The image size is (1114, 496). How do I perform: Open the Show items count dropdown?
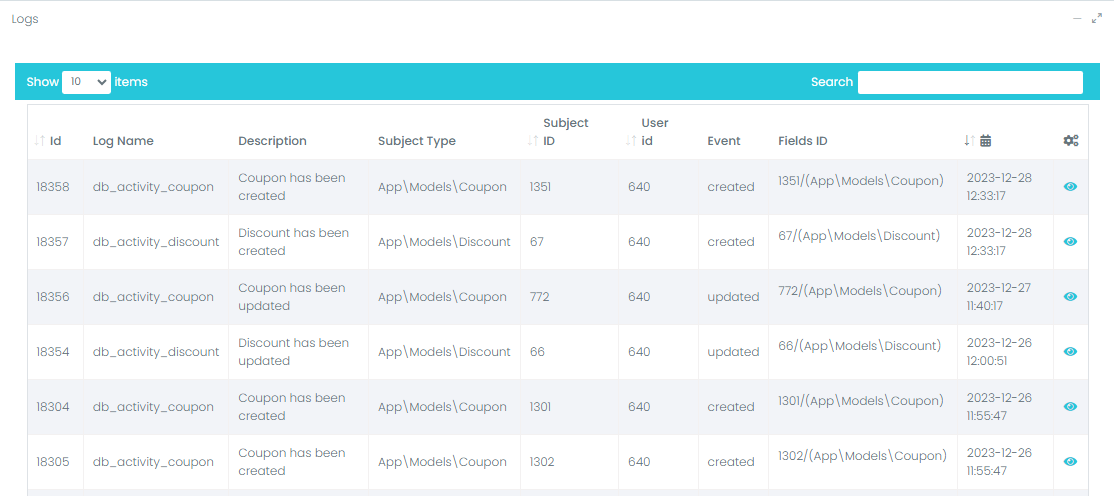click(86, 82)
